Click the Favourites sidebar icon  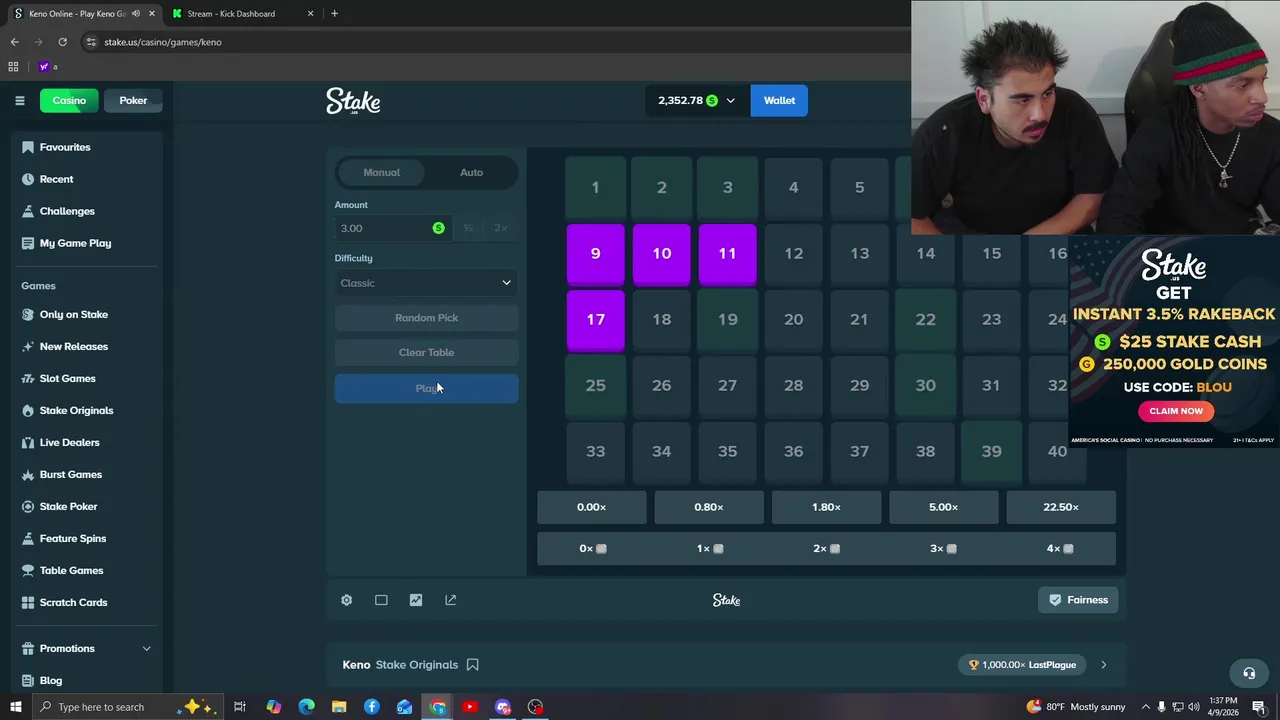pos(28,147)
